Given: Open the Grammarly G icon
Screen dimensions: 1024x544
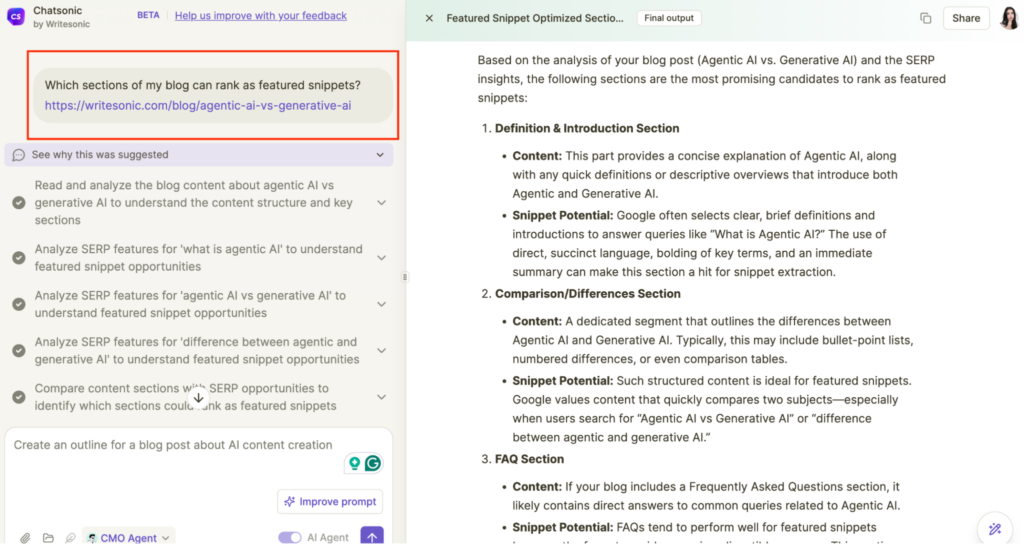Looking at the screenshot, I should click(x=373, y=463).
